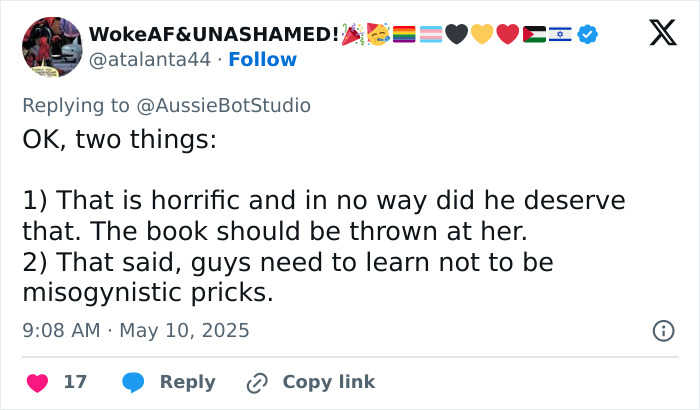The height and width of the screenshot is (410, 700).
Task: Open the info circle icon
Action: coord(662,330)
